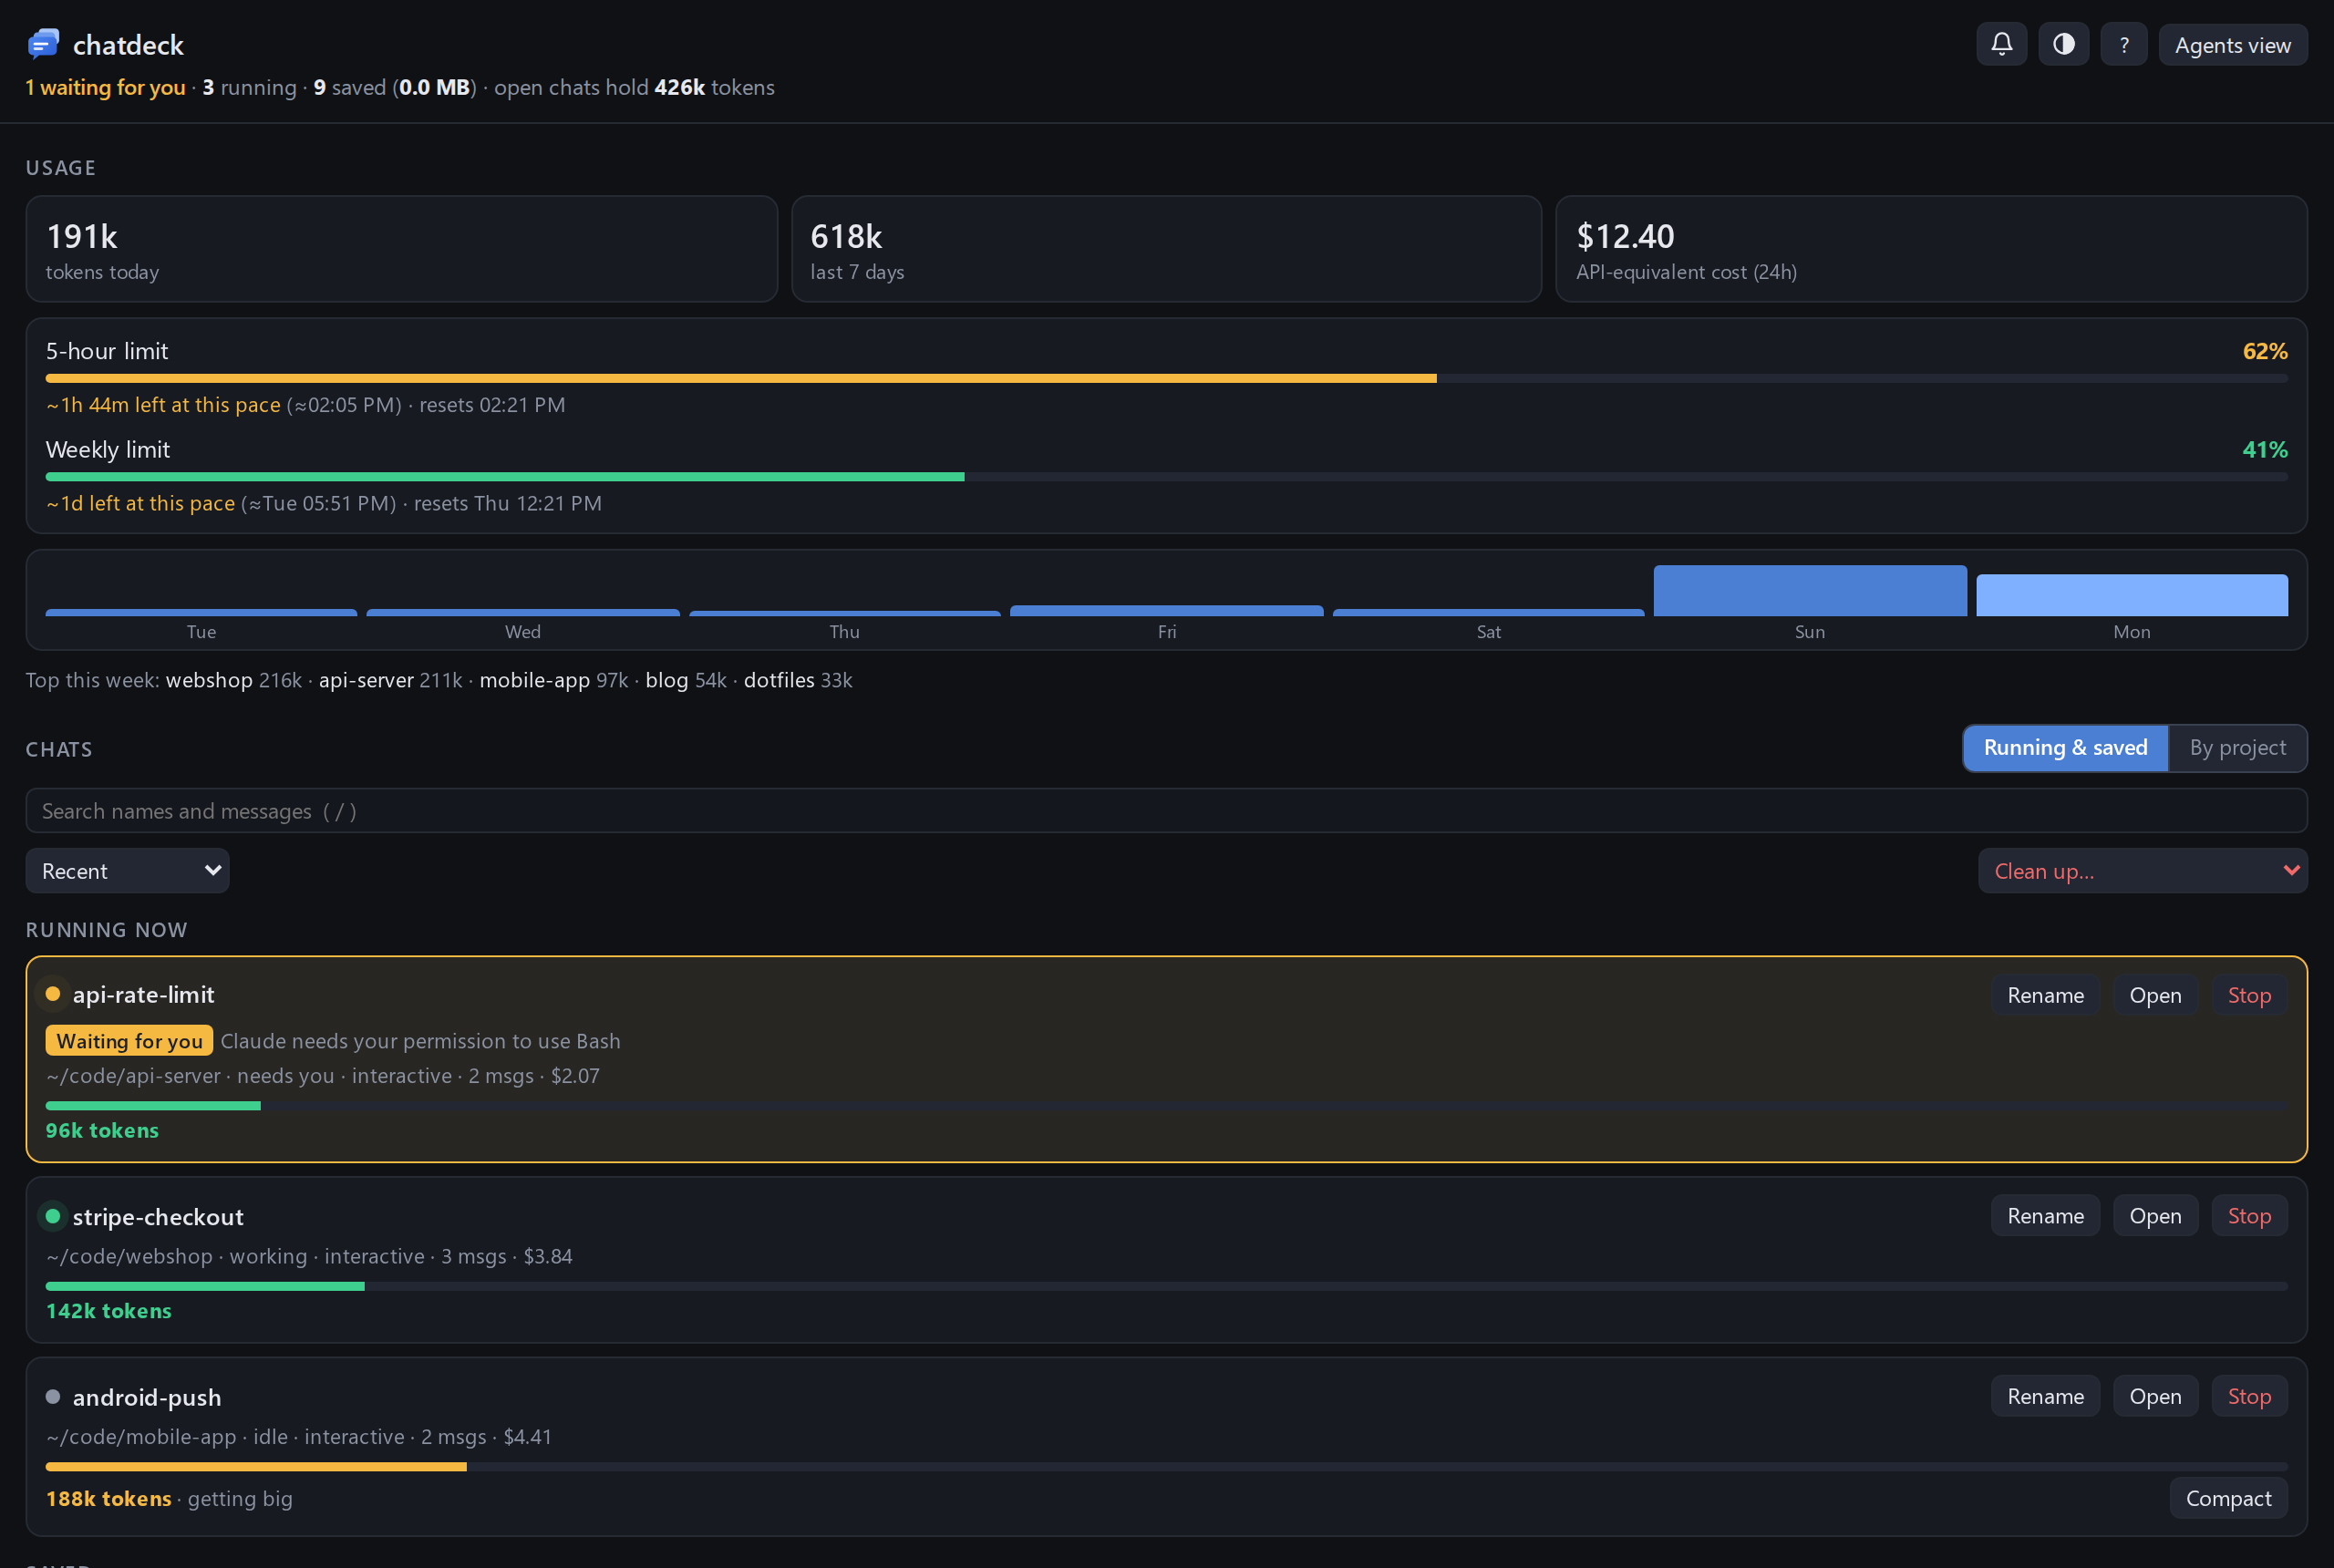
Task: Rename the android-push chat
Action: 2045,1396
